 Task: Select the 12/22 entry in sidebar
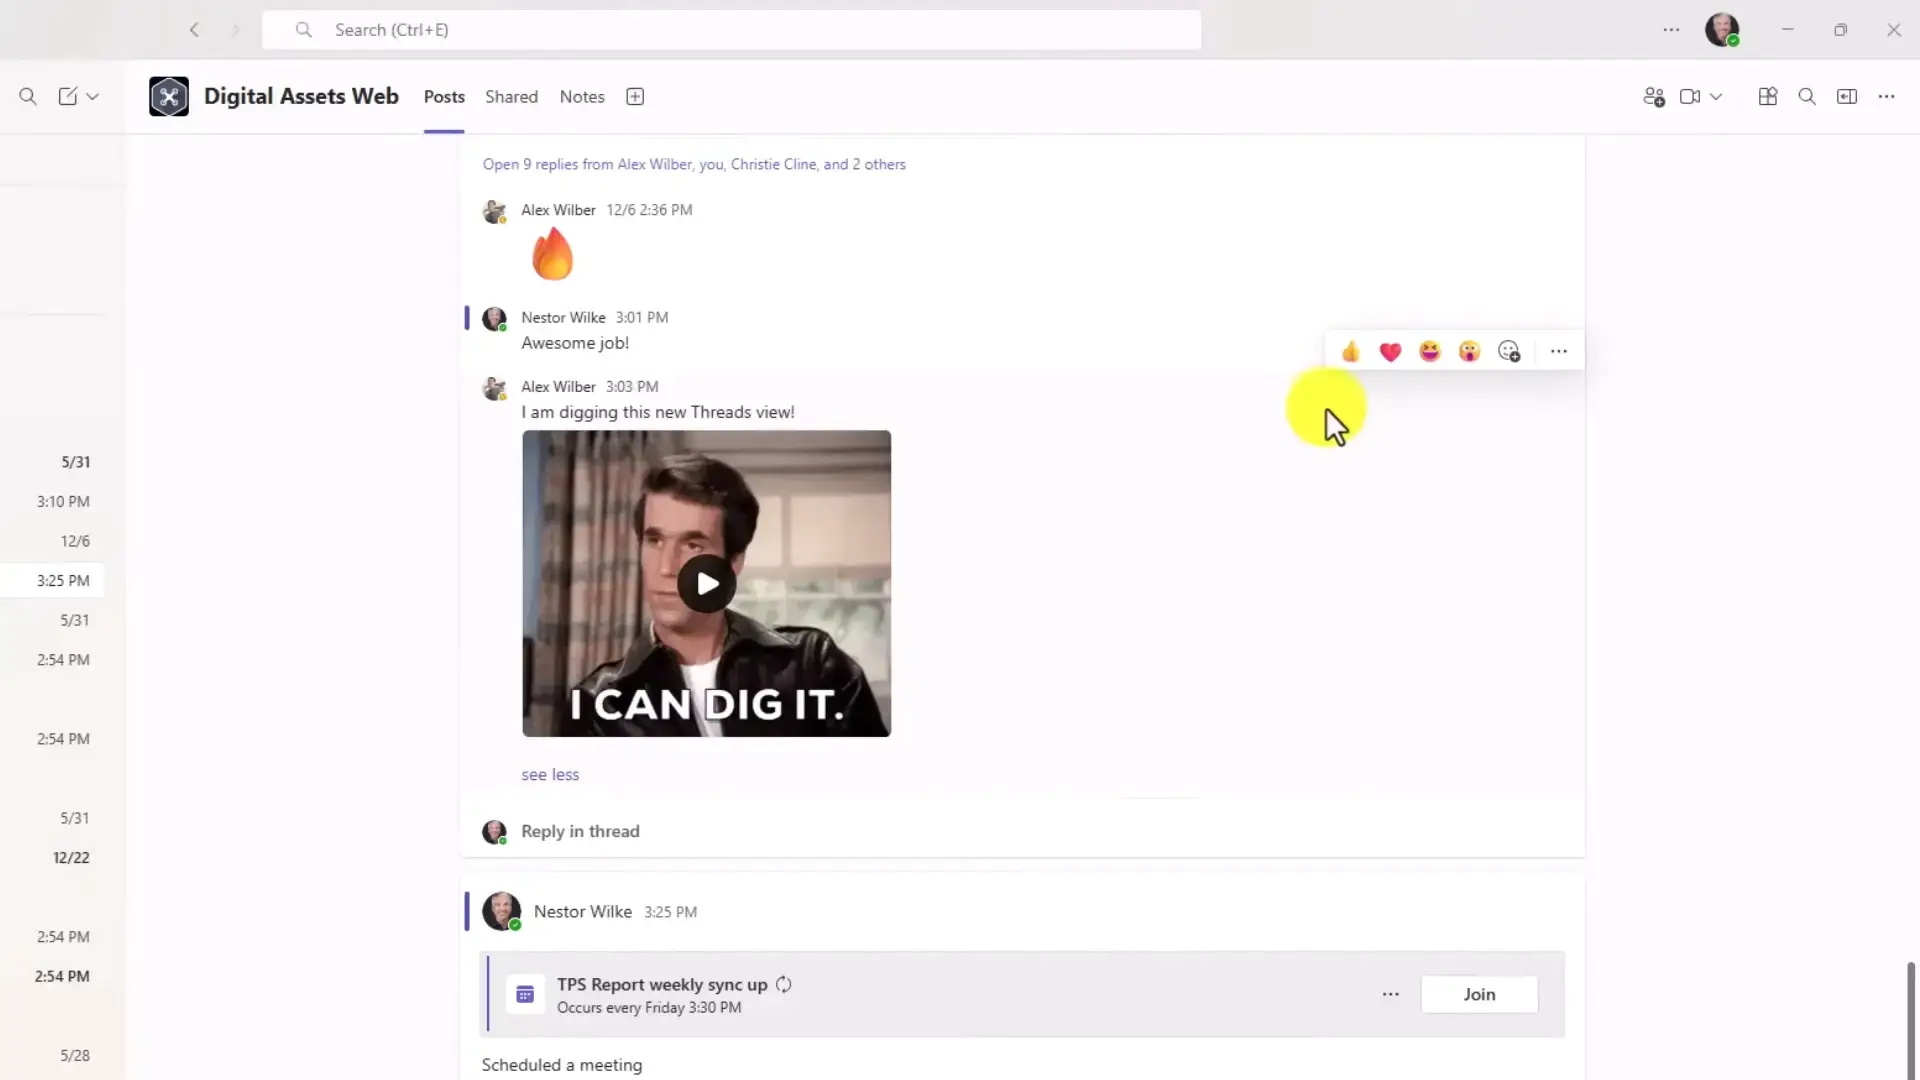[x=71, y=858]
